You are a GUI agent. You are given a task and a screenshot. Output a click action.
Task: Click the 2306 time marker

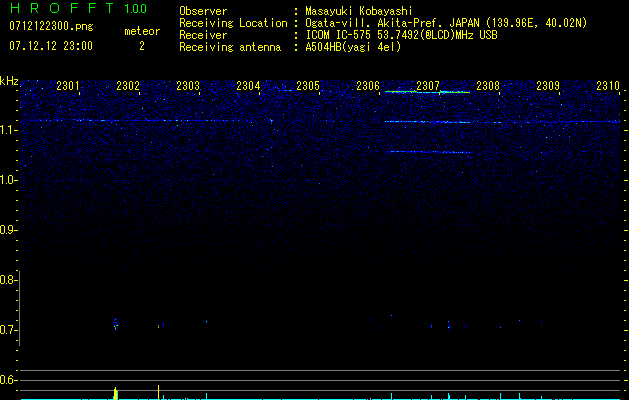(368, 86)
